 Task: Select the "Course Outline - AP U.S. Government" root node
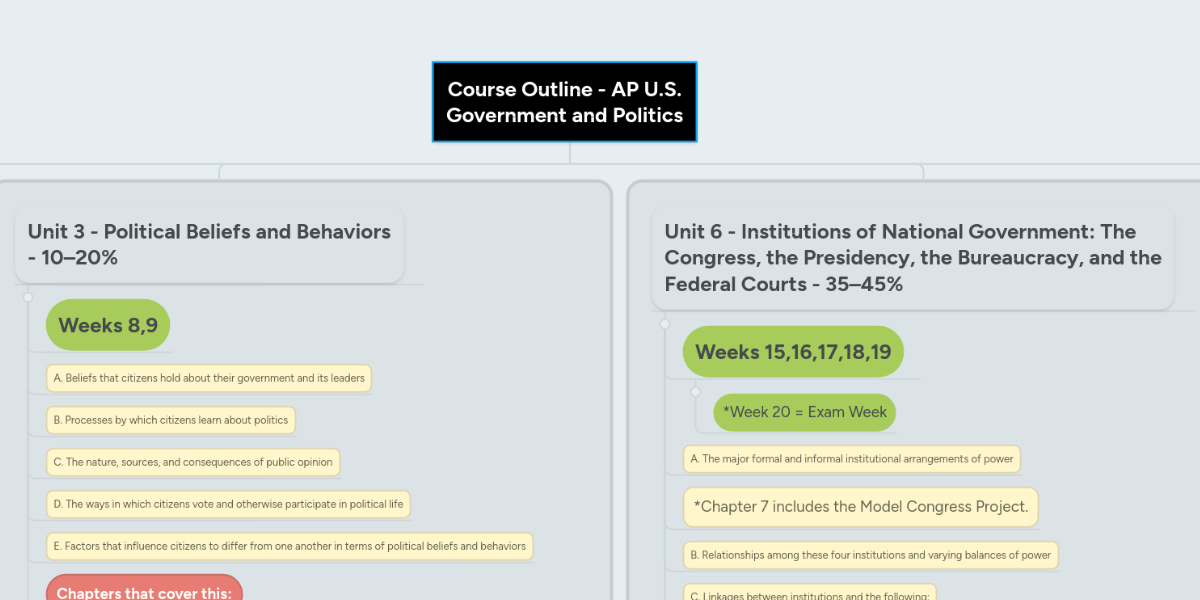pos(564,101)
